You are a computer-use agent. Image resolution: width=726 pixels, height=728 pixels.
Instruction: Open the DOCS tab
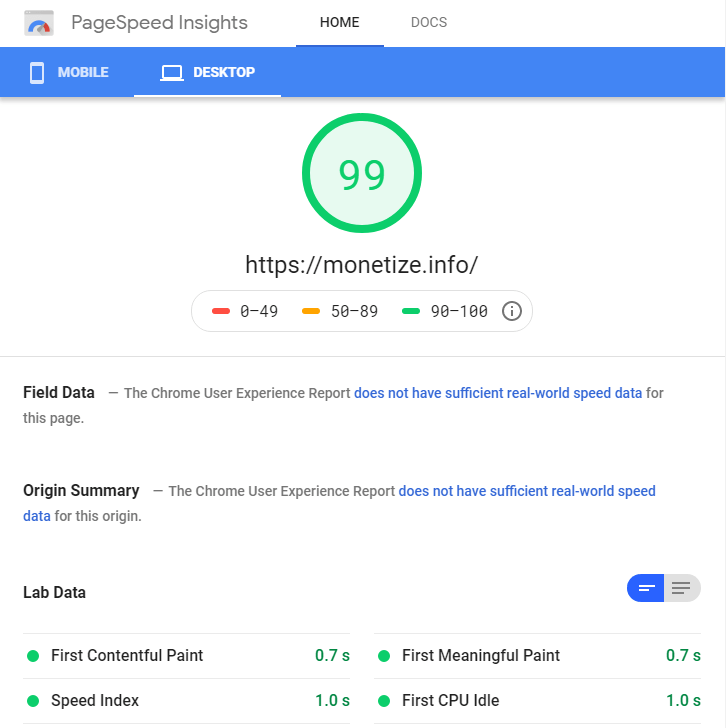[429, 23]
